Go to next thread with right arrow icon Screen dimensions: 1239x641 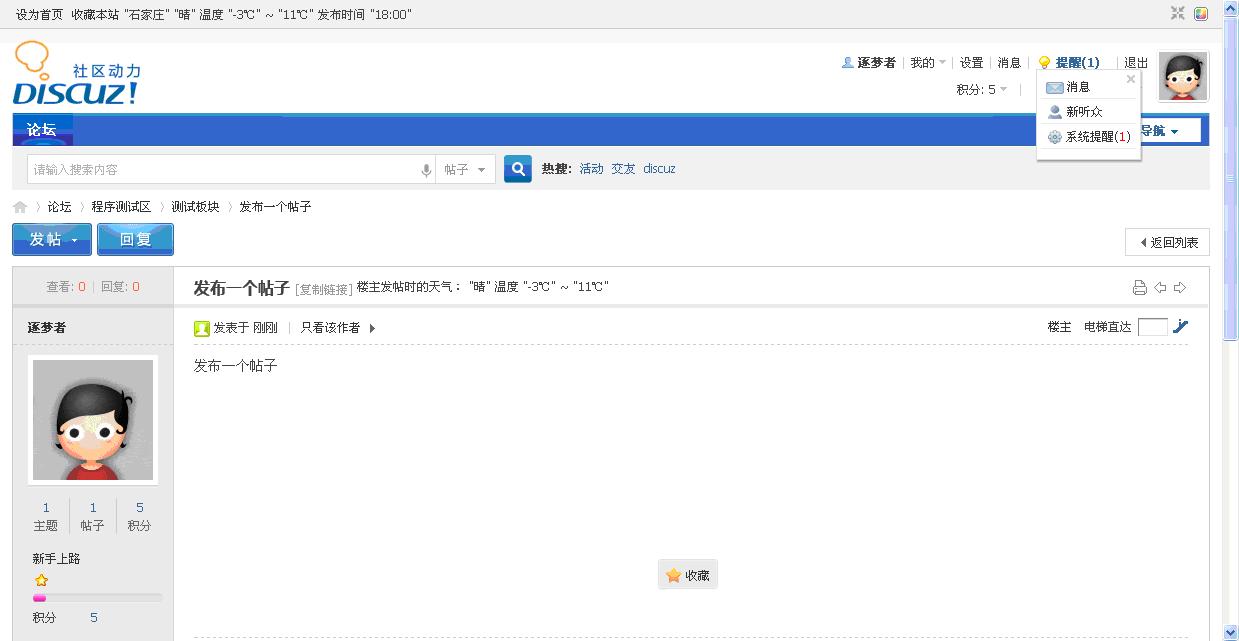[x=1180, y=288]
